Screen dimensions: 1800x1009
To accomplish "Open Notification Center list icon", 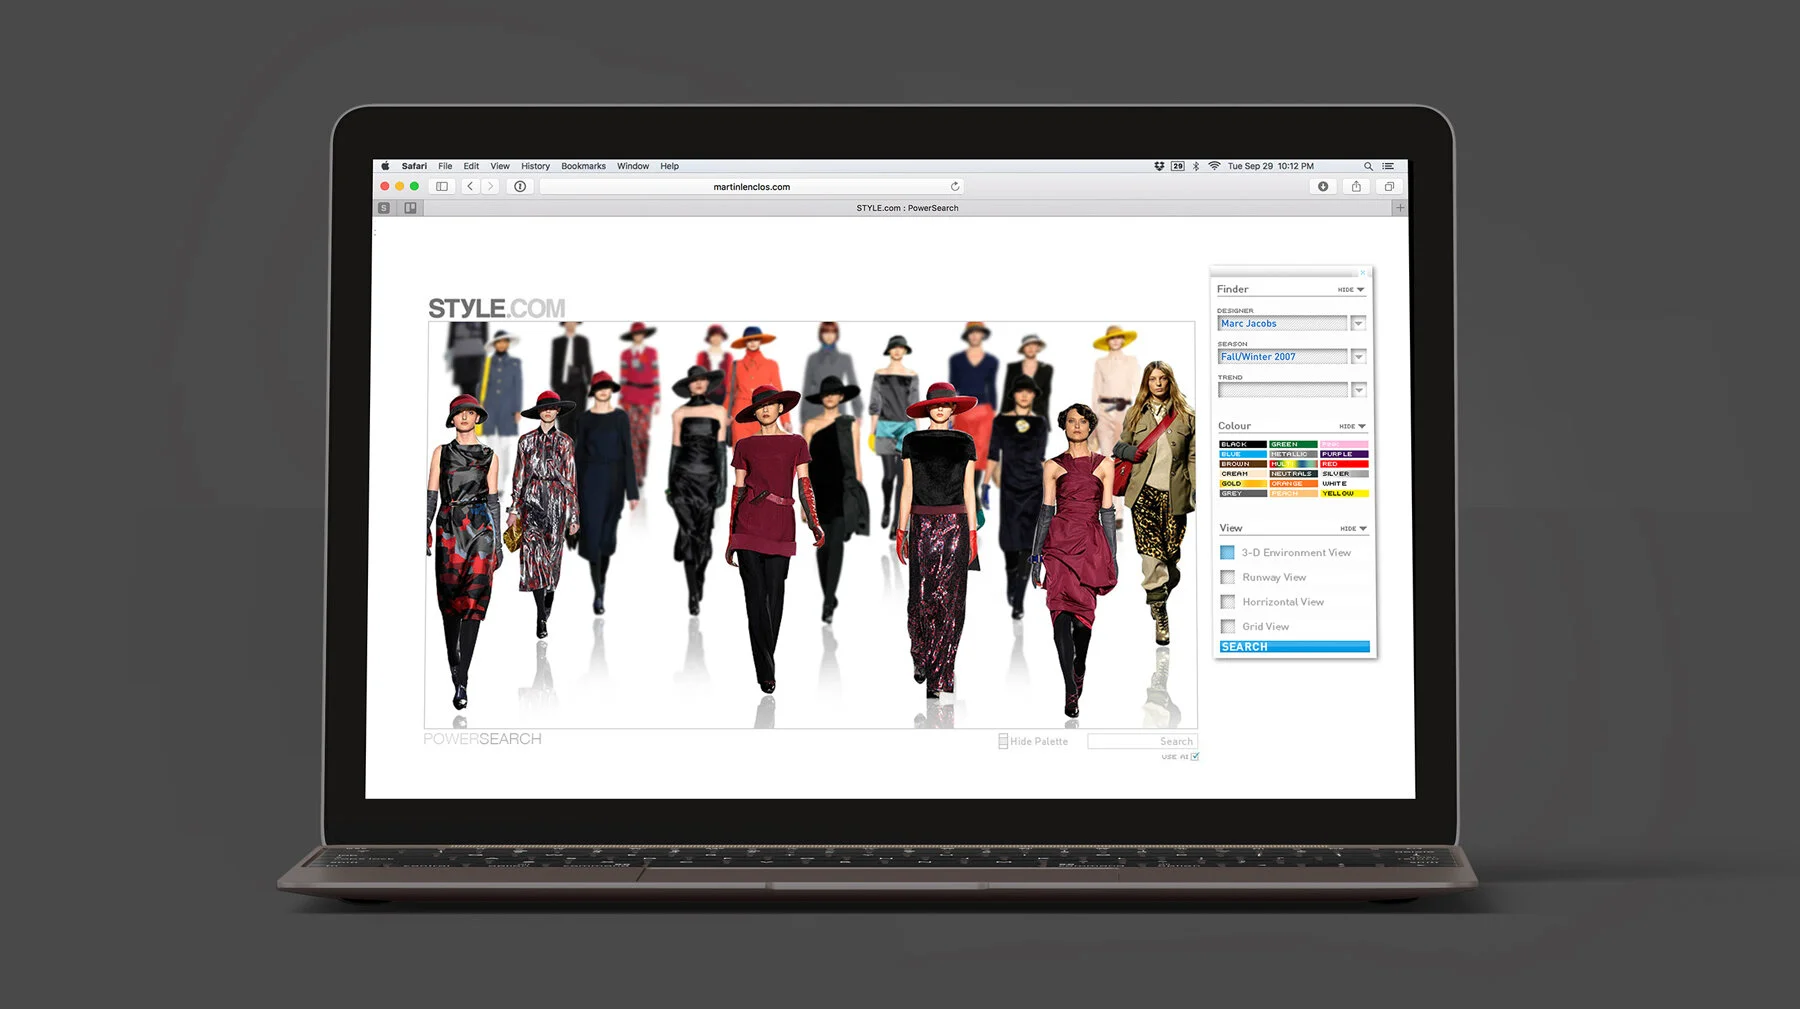I will tap(1388, 166).
